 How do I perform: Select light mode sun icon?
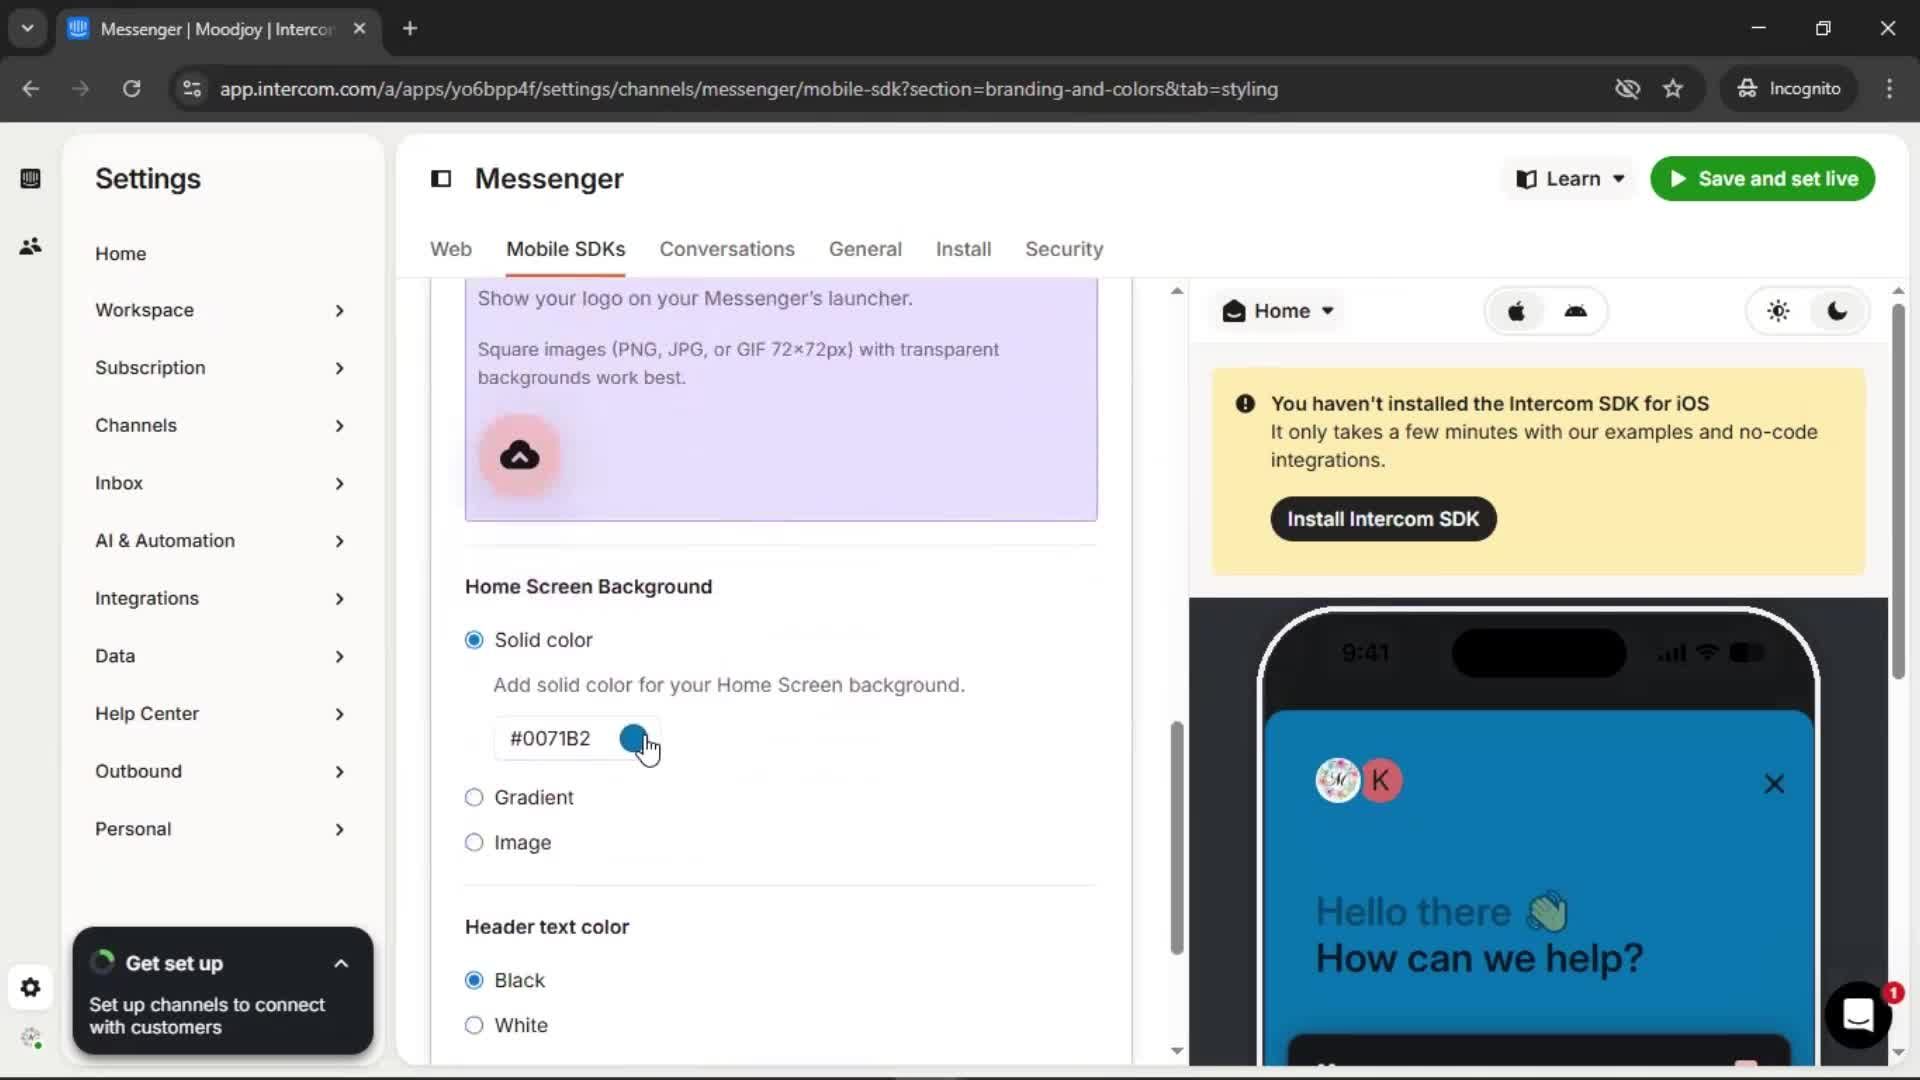tap(1778, 311)
